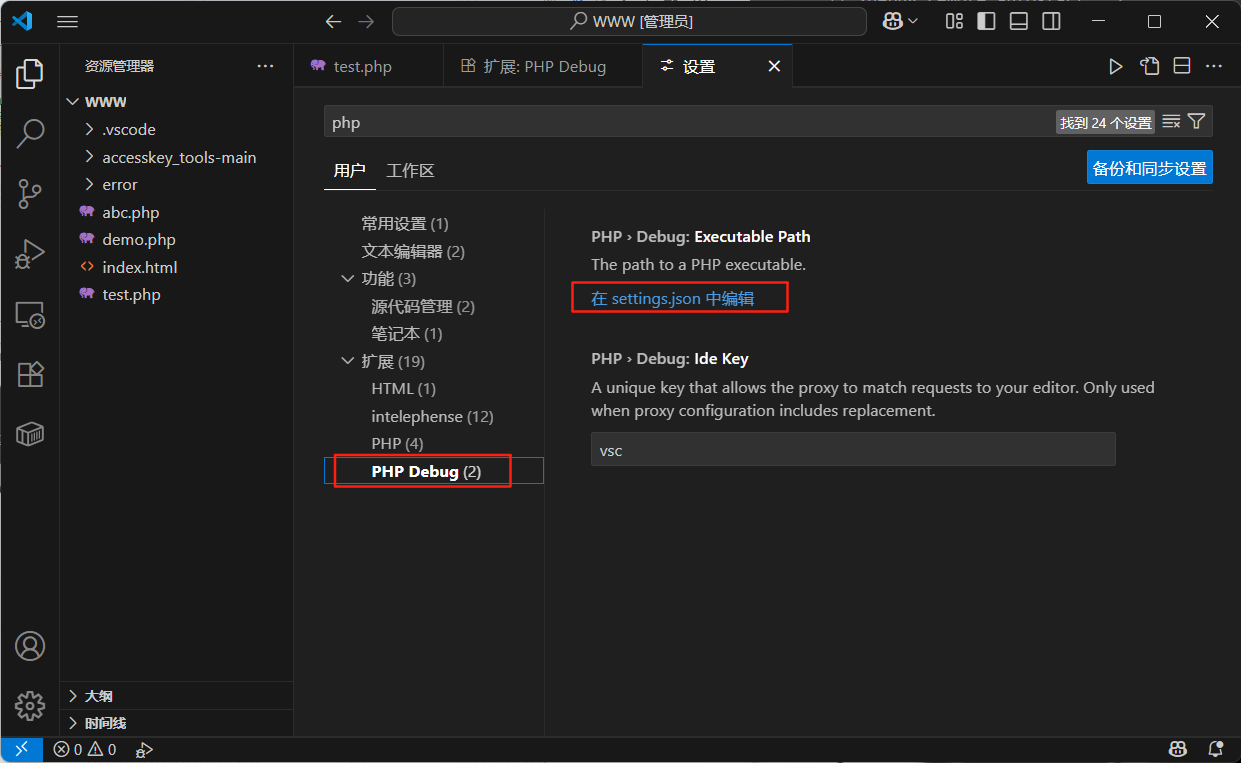This screenshot has width=1241, height=763.
Task: Select 源代码管理 (2) category
Action: pyautogui.click(x=423, y=307)
